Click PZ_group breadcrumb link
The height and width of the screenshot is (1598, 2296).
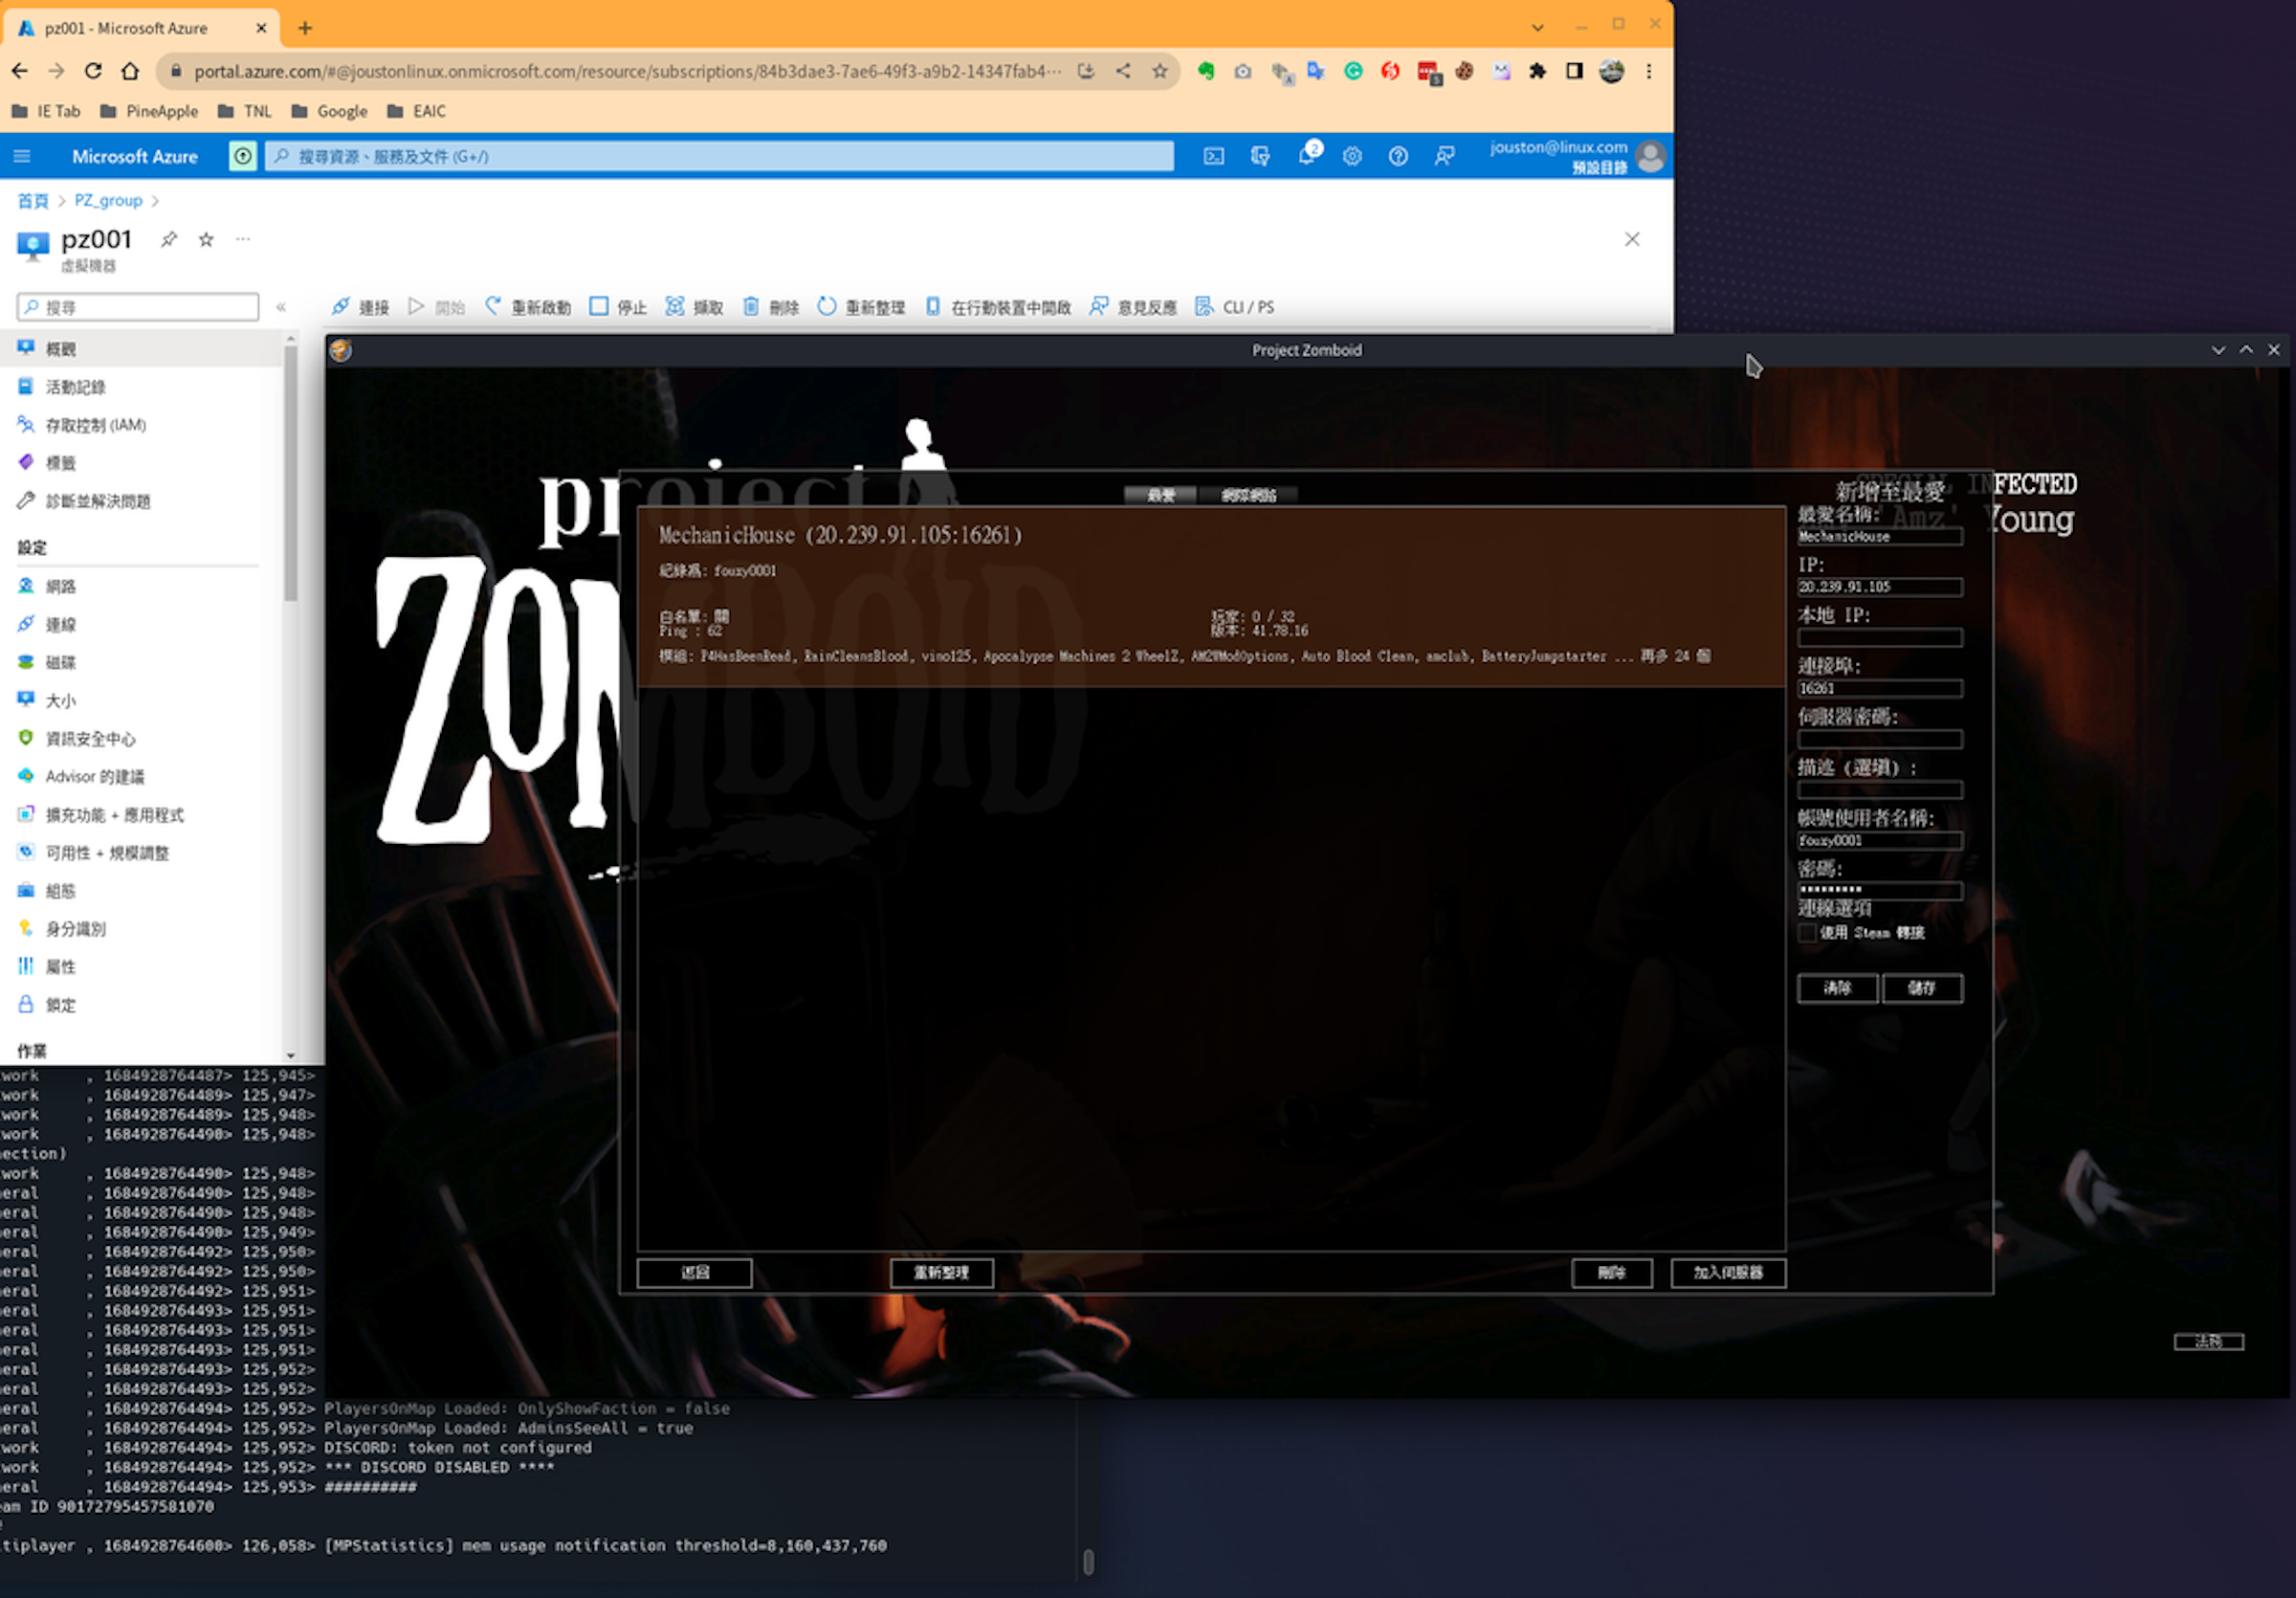(109, 200)
